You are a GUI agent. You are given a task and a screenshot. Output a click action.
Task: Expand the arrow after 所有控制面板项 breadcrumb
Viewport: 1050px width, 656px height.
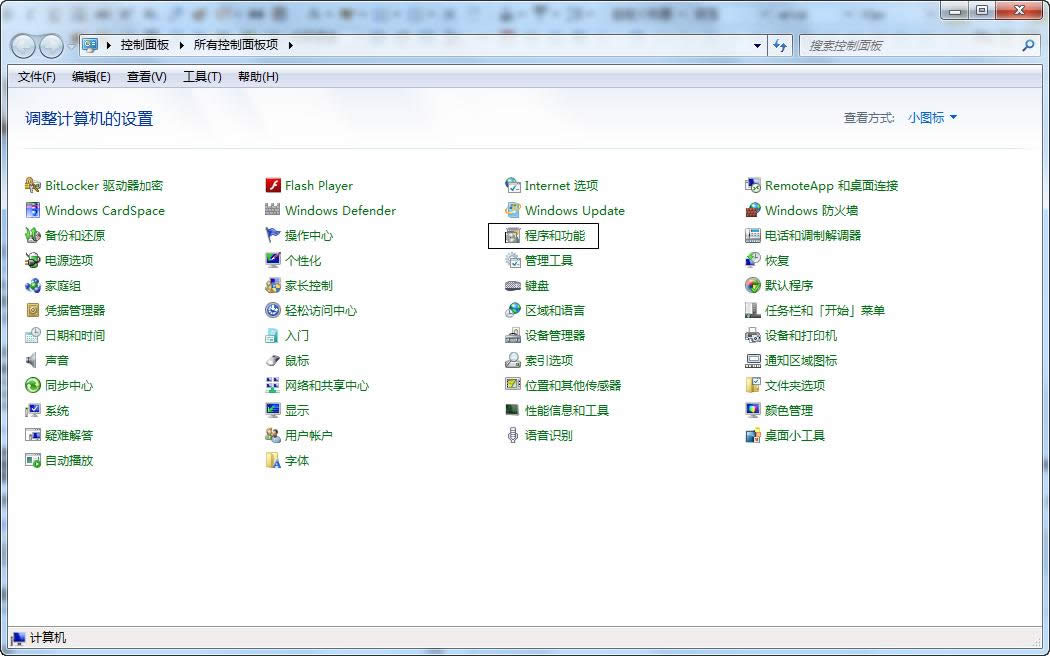[290, 45]
